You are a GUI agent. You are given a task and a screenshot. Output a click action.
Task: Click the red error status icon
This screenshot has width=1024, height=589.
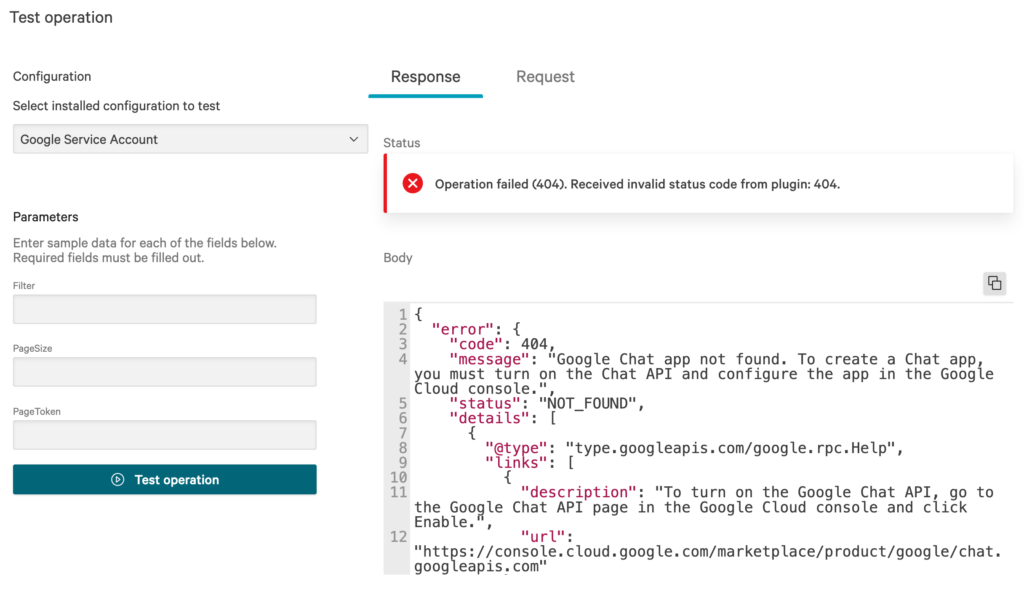click(x=412, y=183)
